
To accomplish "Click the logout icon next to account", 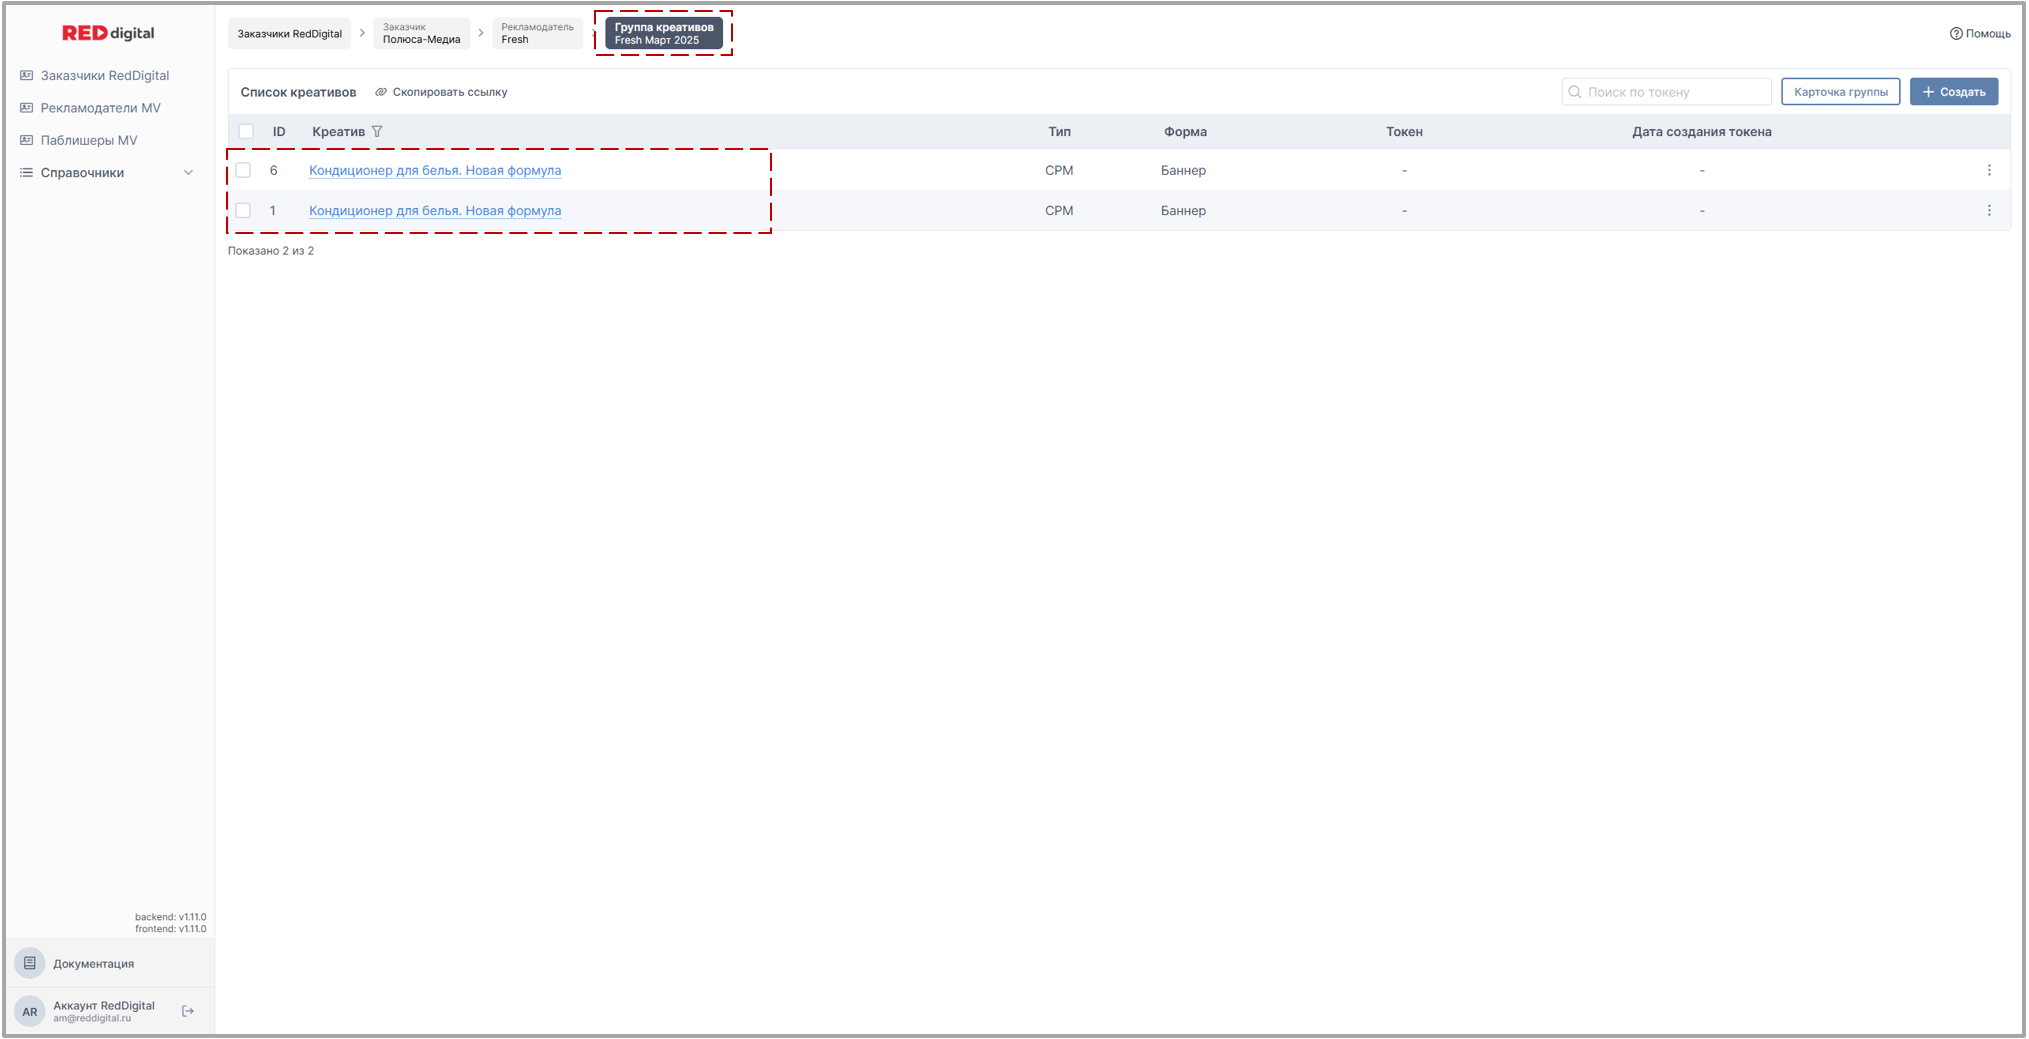I will pyautogui.click(x=188, y=1011).
